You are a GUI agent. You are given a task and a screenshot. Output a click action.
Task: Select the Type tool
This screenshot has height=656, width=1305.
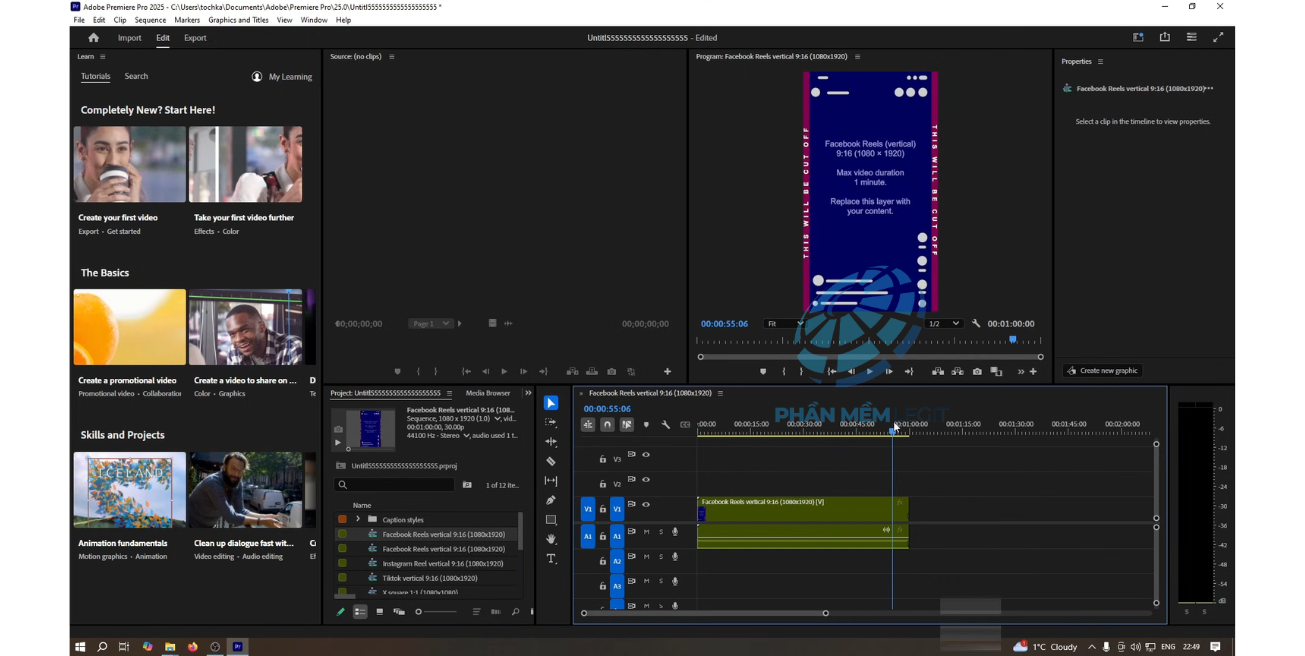coord(551,559)
